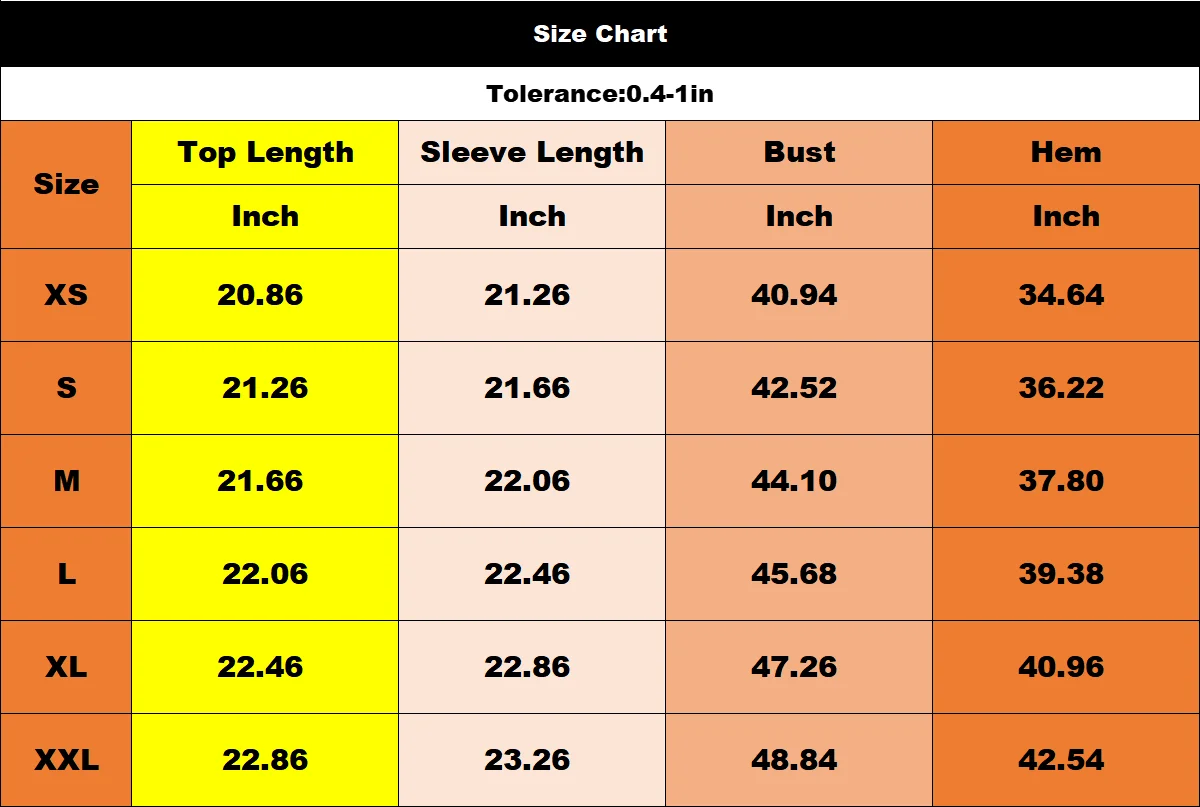Select the 21.66 sleeve length cell
This screenshot has width=1200, height=807.
[x=532, y=388]
